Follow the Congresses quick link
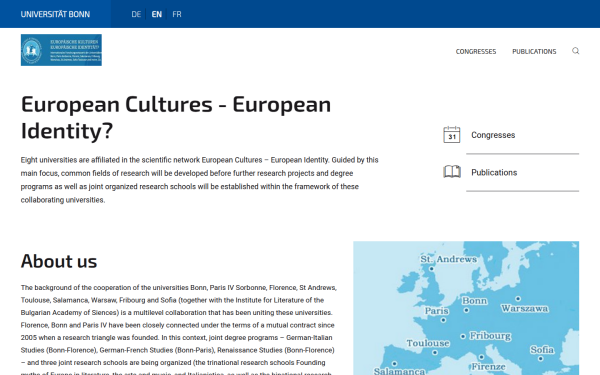Image resolution: width=600 pixels, height=375 pixels. point(493,135)
